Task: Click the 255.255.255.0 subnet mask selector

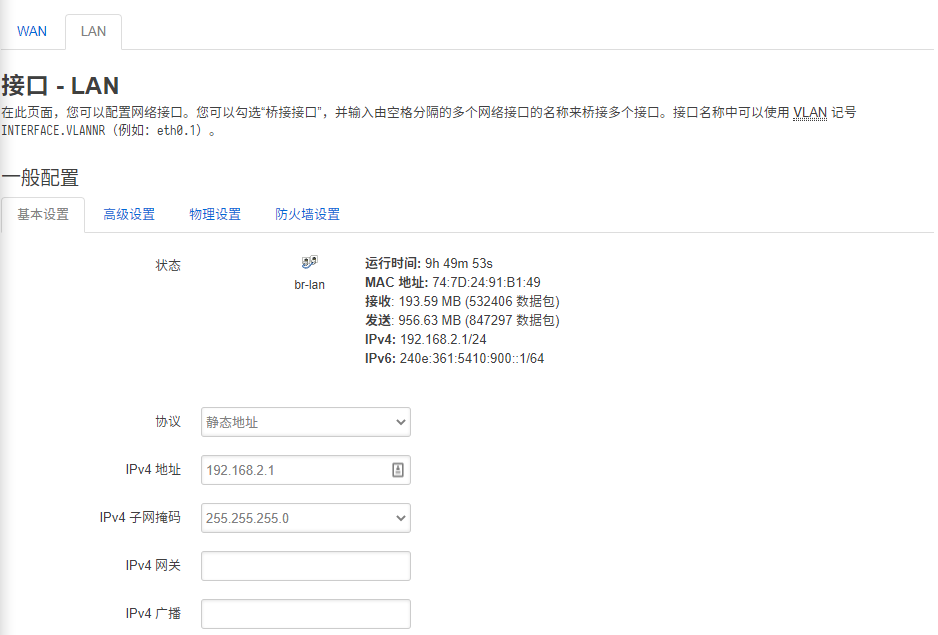Action: tap(305, 518)
